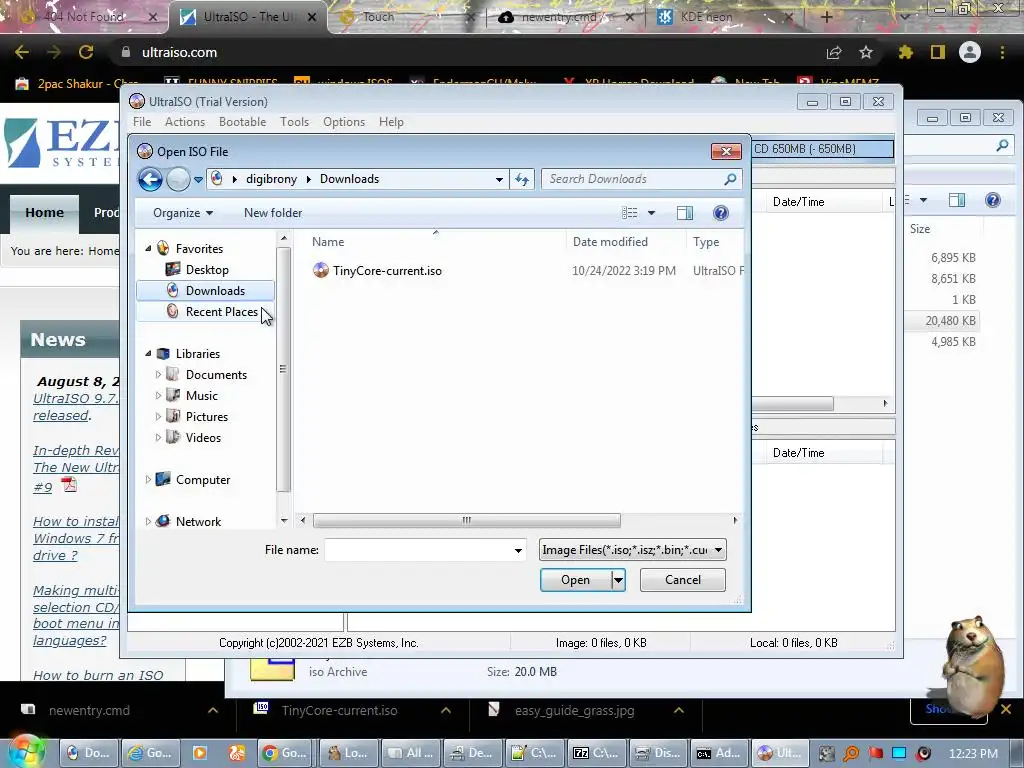
Task: Click the share page icon in address bar
Action: (x=834, y=52)
